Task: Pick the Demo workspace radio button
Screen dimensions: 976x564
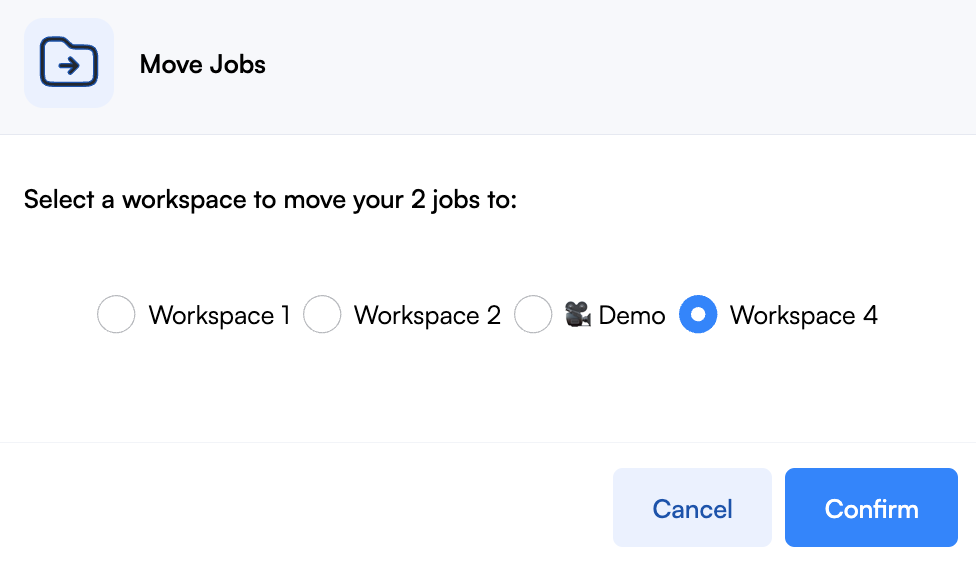Action: coord(533,314)
